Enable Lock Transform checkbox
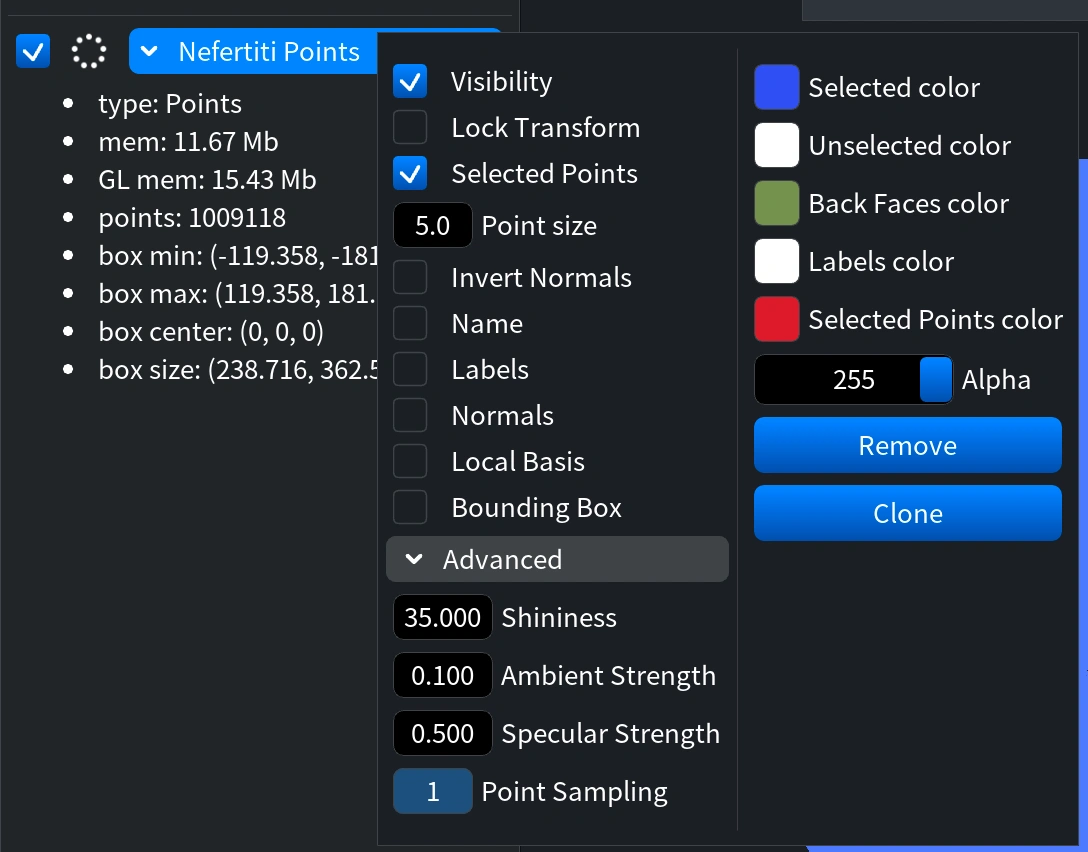Screen dimensions: 1088x852 [x=410, y=128]
